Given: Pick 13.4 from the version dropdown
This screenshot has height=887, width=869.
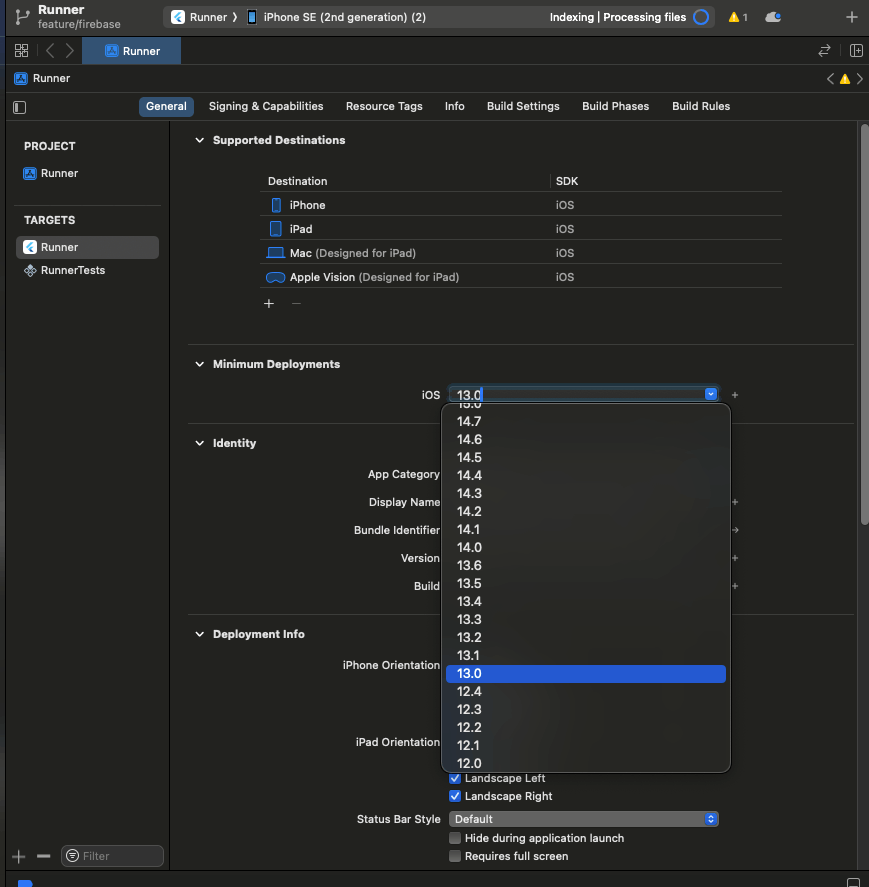Looking at the screenshot, I should pos(586,601).
